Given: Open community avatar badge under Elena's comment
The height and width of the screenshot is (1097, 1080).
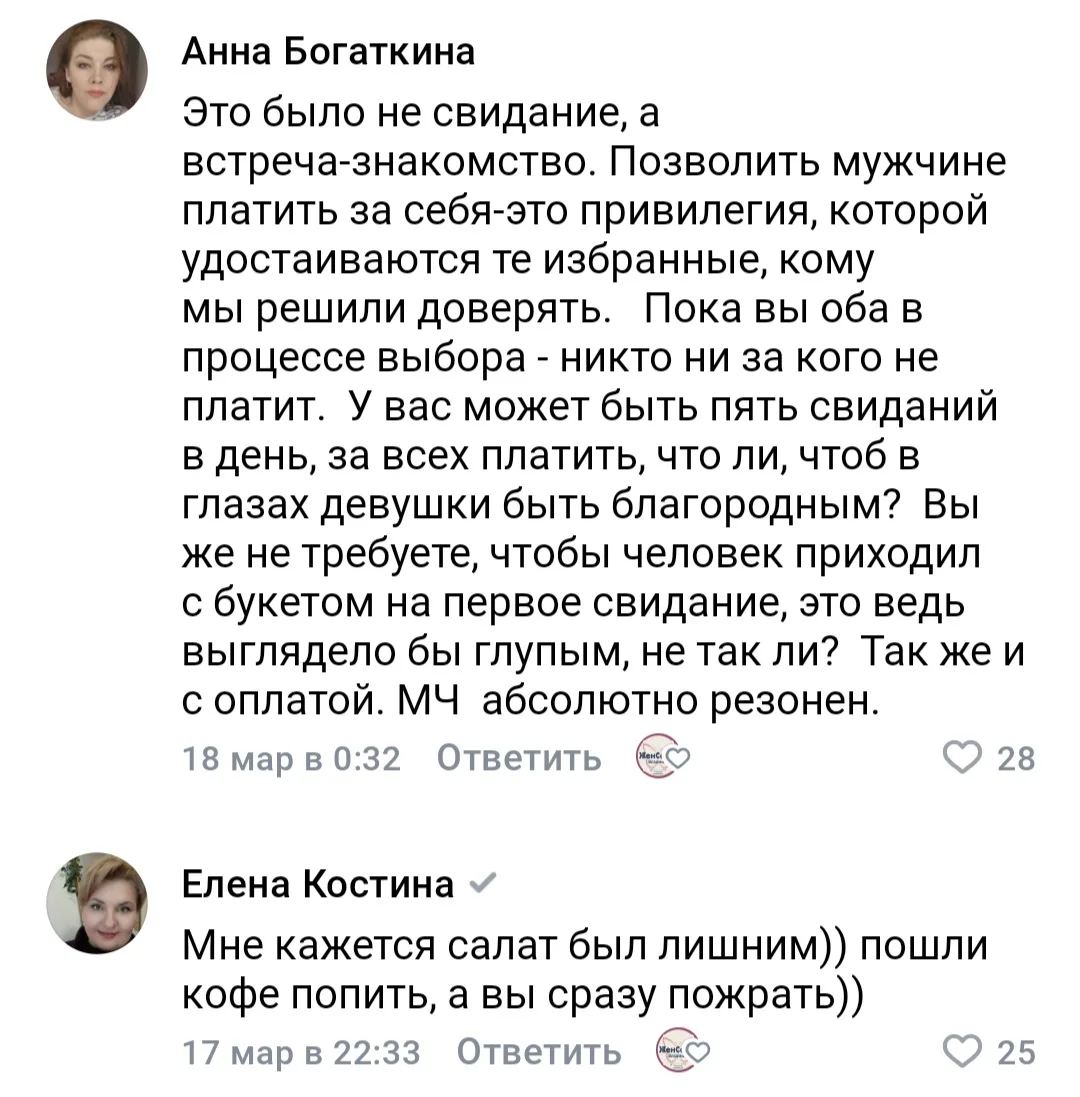Looking at the screenshot, I should 669,1052.
